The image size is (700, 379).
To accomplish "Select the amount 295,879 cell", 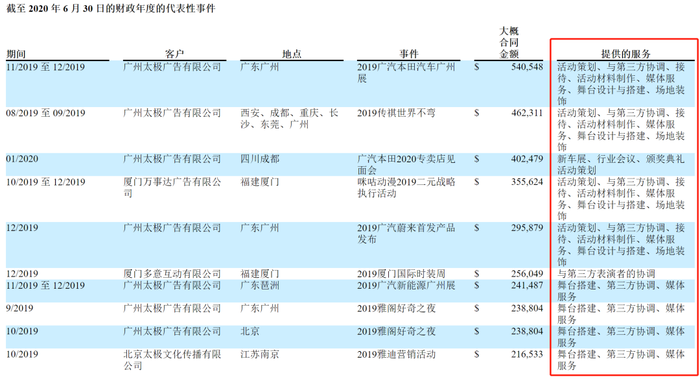I will [527, 228].
